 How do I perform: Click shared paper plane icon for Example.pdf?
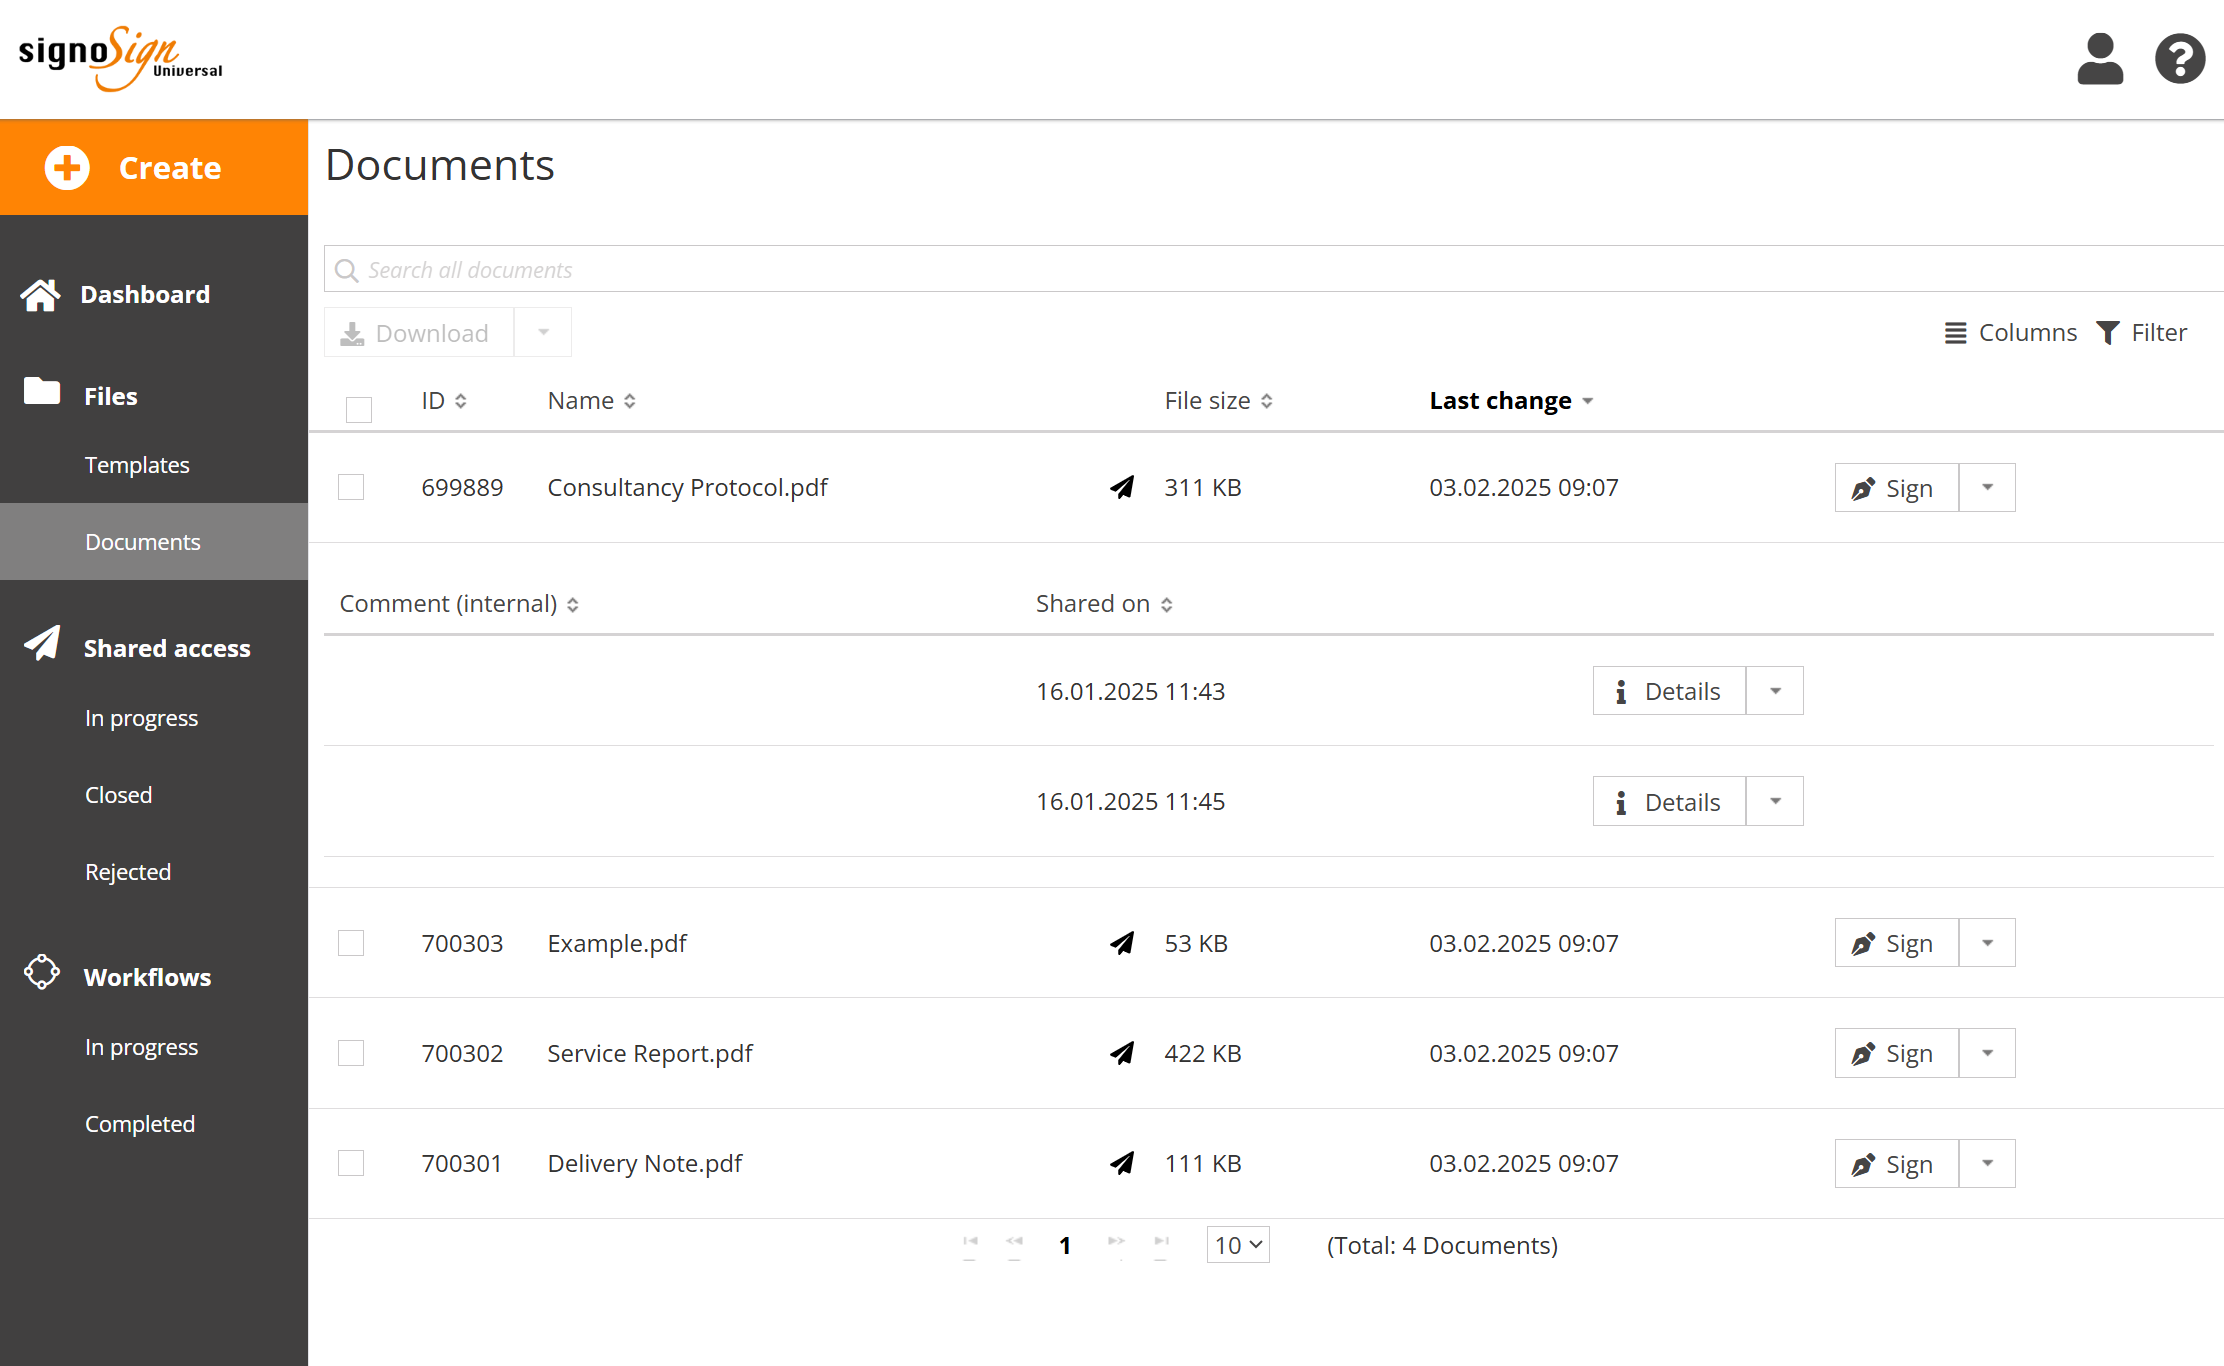[x=1122, y=943]
